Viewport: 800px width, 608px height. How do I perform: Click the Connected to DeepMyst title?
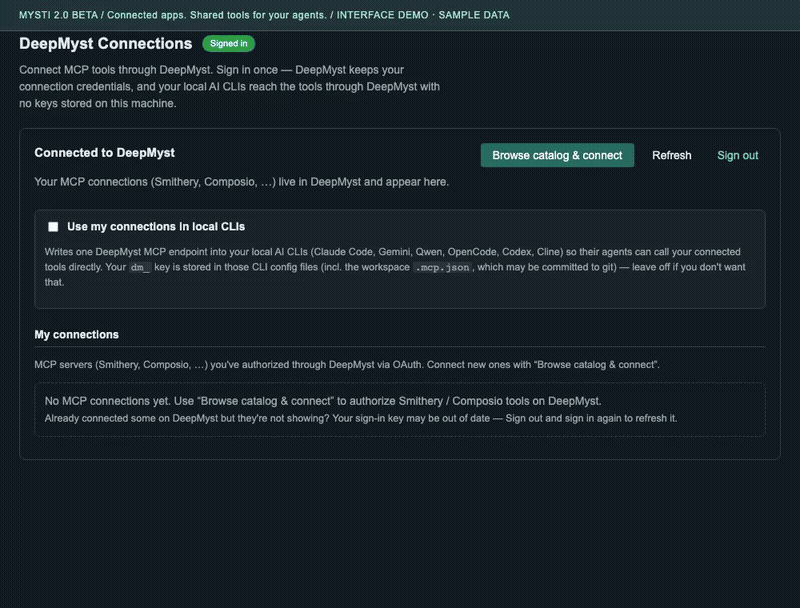pos(105,153)
